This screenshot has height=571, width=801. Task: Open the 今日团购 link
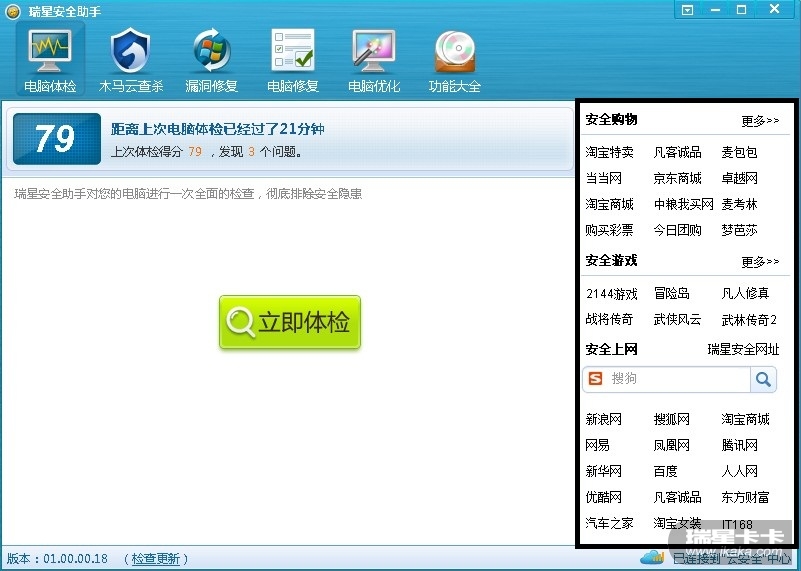(x=677, y=230)
